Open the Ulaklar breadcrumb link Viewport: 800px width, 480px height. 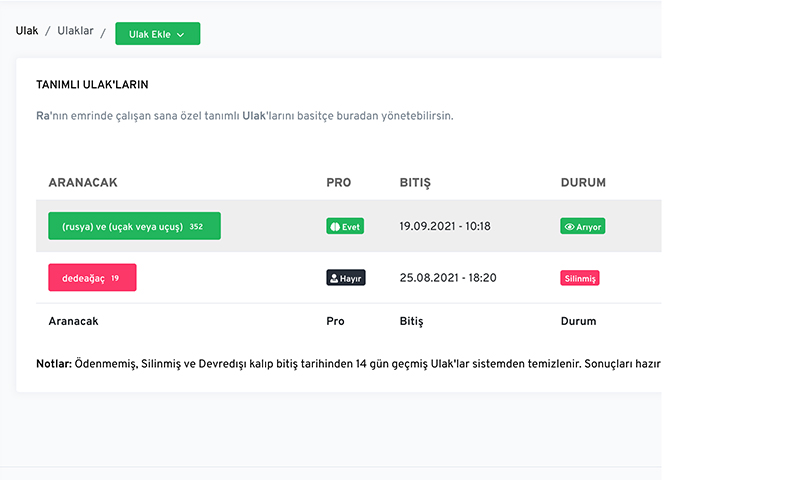75,31
